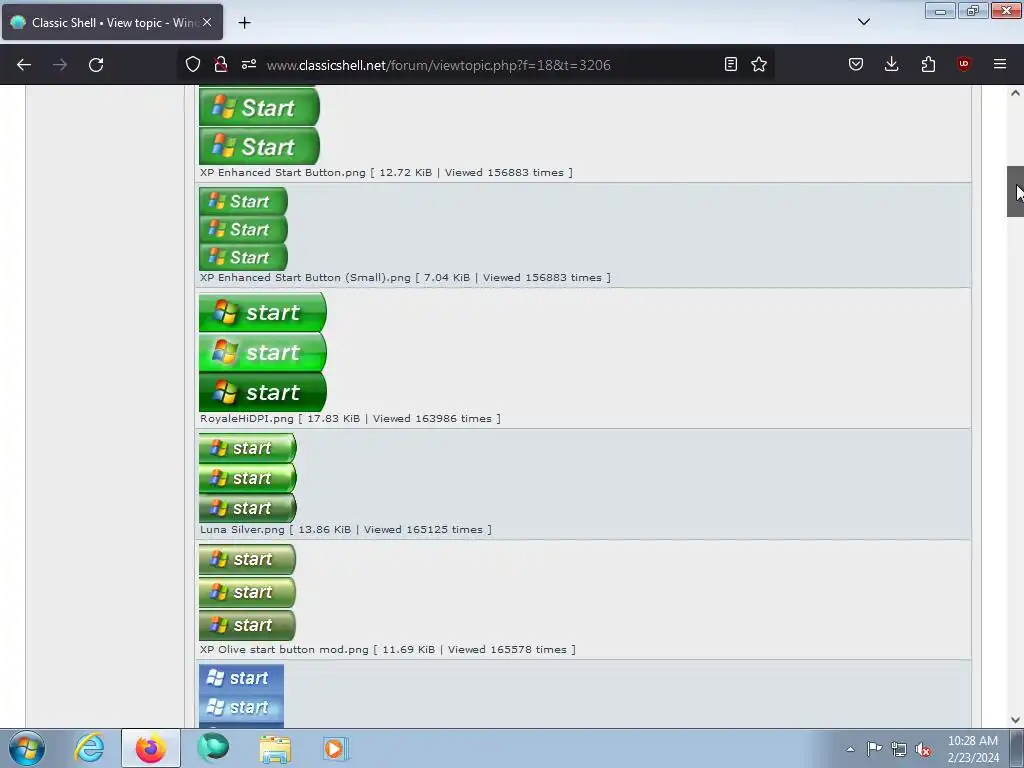Click the caption 'RoyaleHiDPI.png'

pyautogui.click(x=247, y=419)
